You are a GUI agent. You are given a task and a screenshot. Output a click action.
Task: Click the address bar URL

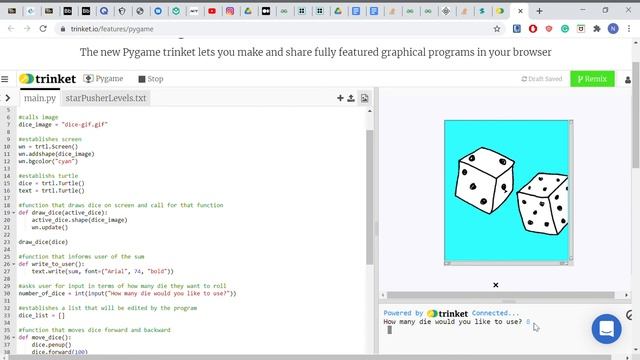click(x=112, y=29)
